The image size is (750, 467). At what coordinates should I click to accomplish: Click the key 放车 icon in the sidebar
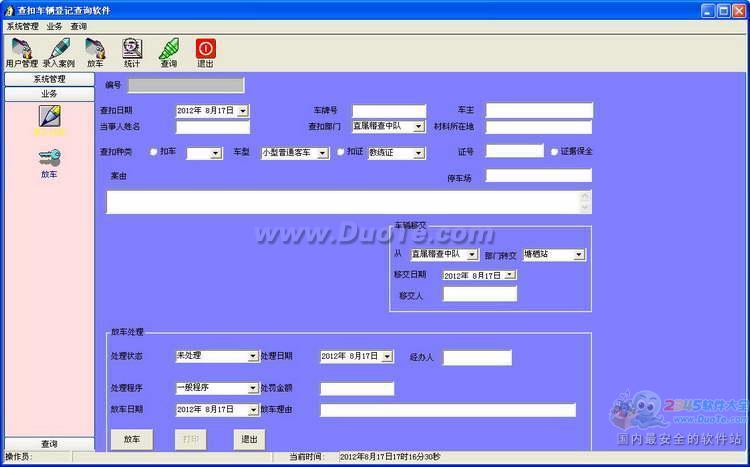[x=49, y=159]
